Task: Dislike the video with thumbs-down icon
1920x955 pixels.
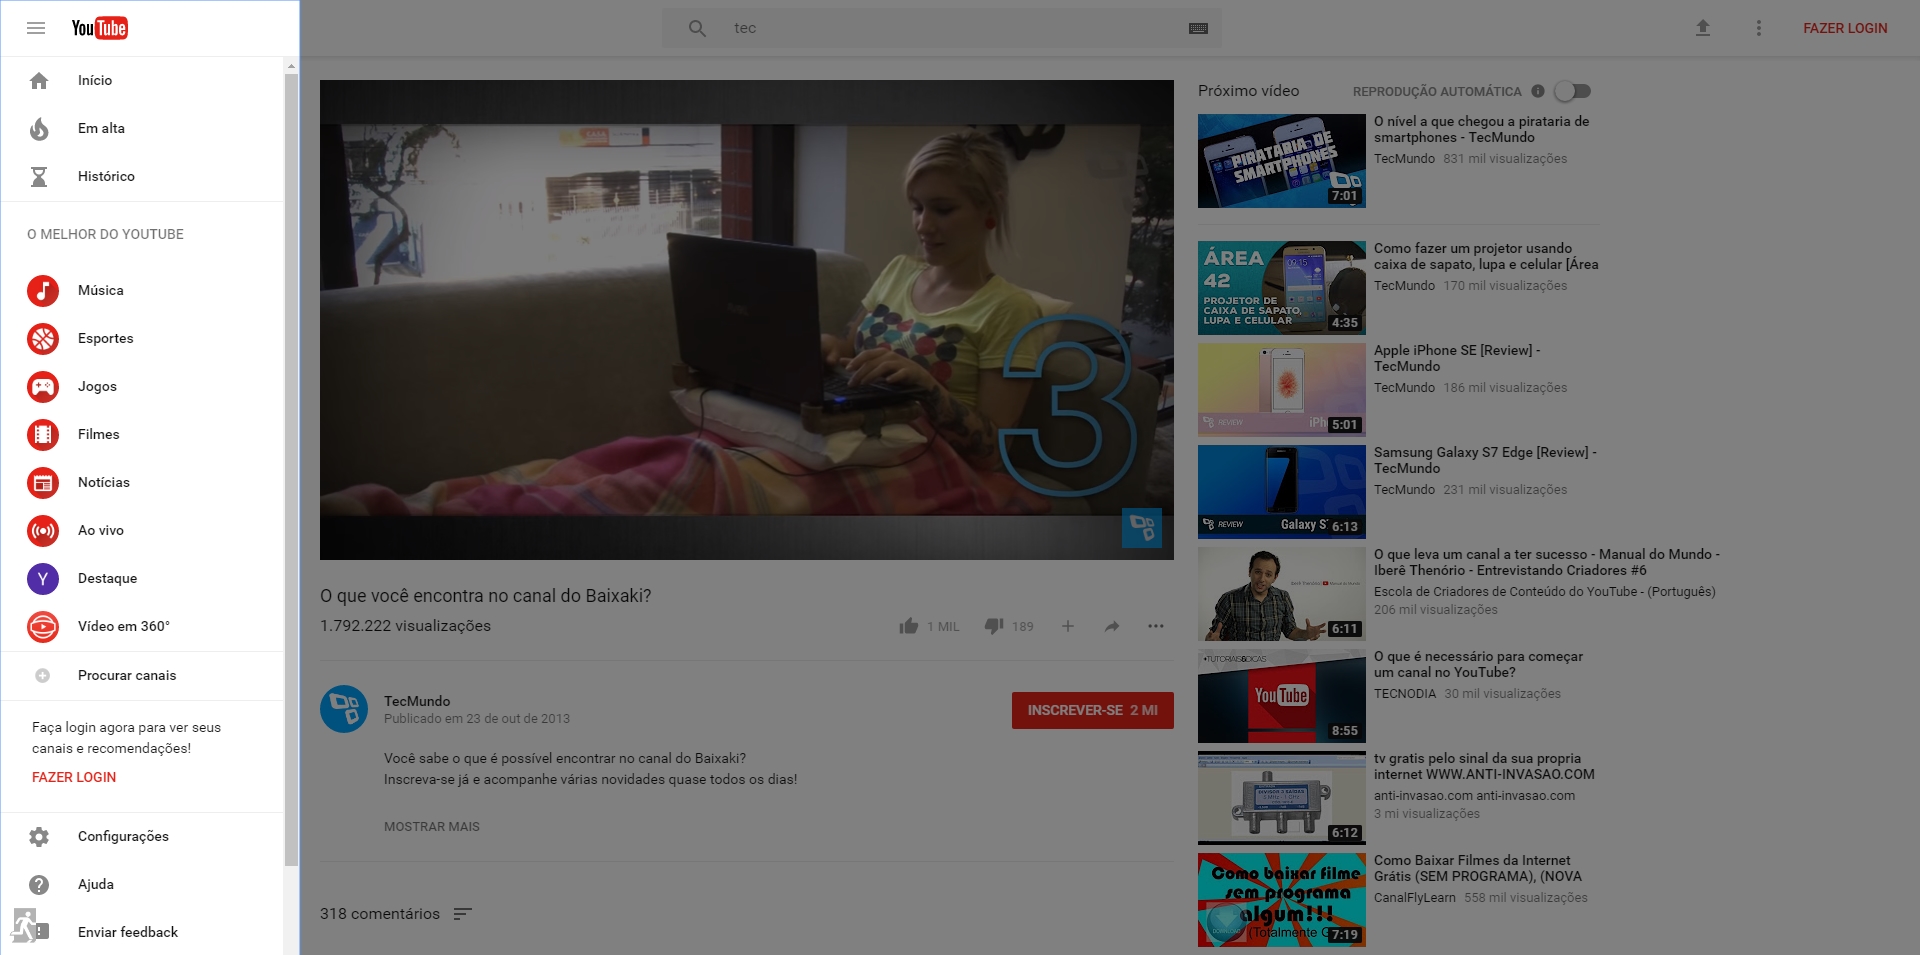Action: [994, 626]
